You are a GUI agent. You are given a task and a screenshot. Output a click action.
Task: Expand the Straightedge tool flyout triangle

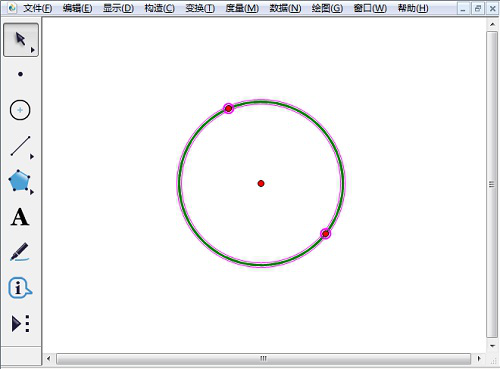(x=32, y=156)
